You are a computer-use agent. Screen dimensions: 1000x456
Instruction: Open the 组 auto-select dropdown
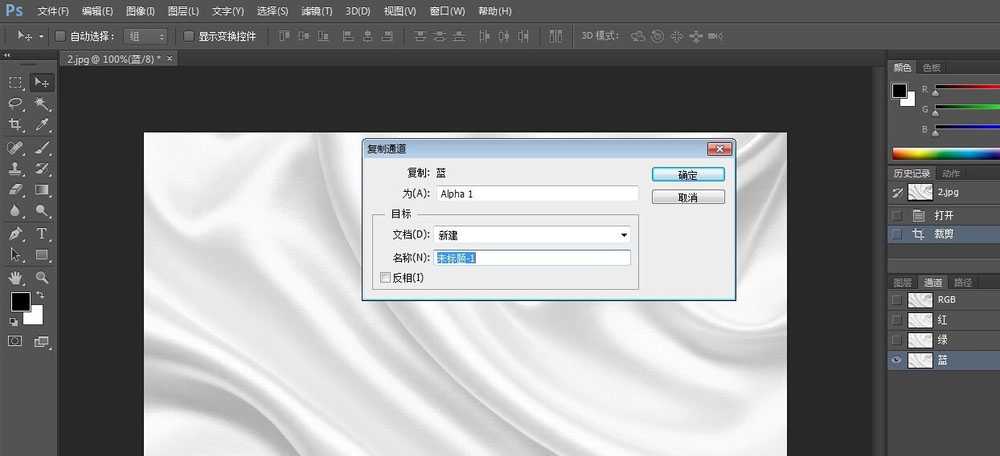pos(146,36)
